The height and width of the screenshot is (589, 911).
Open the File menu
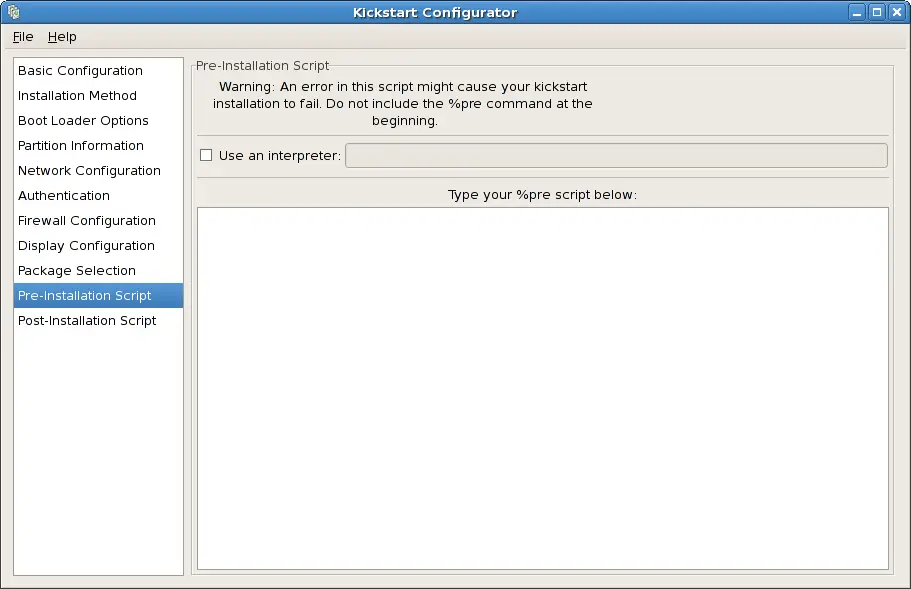tap(23, 37)
